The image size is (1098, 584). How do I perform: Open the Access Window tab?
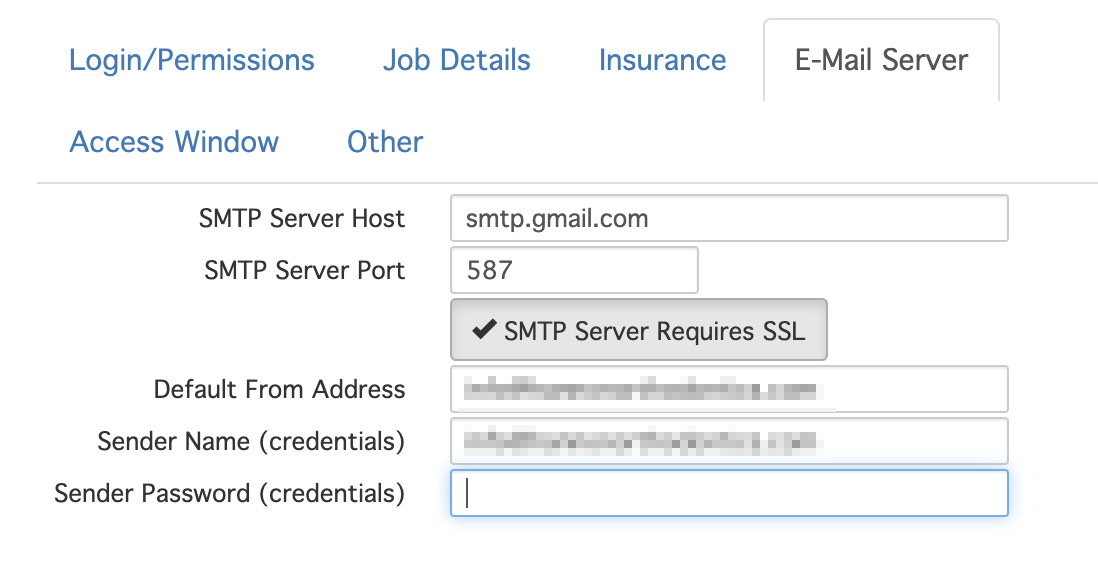[x=174, y=142]
